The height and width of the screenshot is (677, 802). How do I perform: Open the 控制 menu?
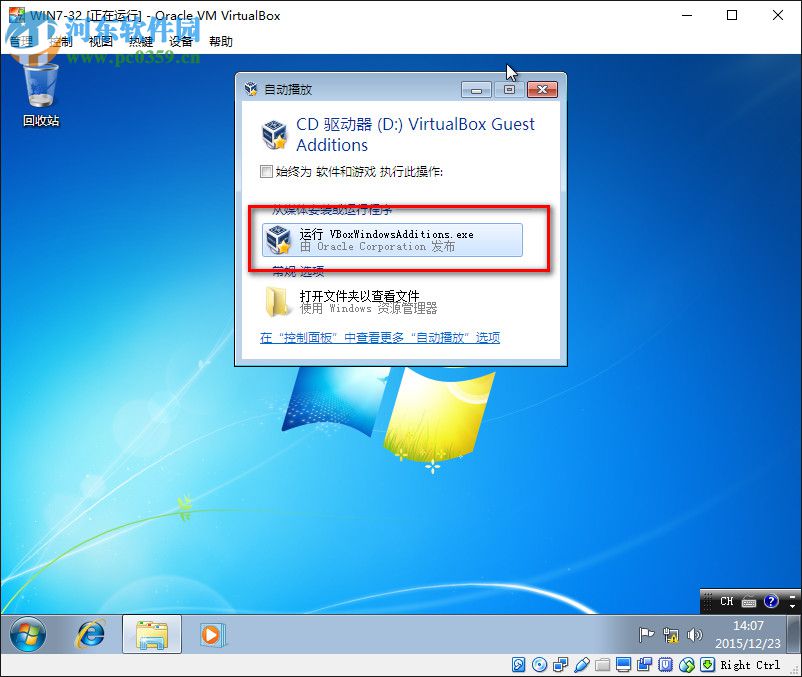point(61,41)
